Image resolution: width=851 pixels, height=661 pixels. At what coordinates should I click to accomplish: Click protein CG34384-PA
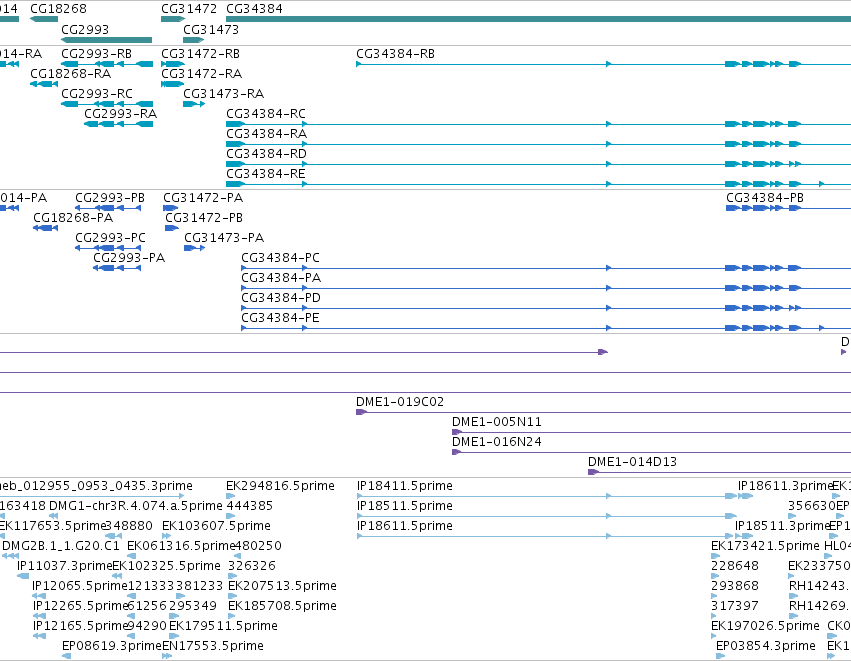[281, 278]
